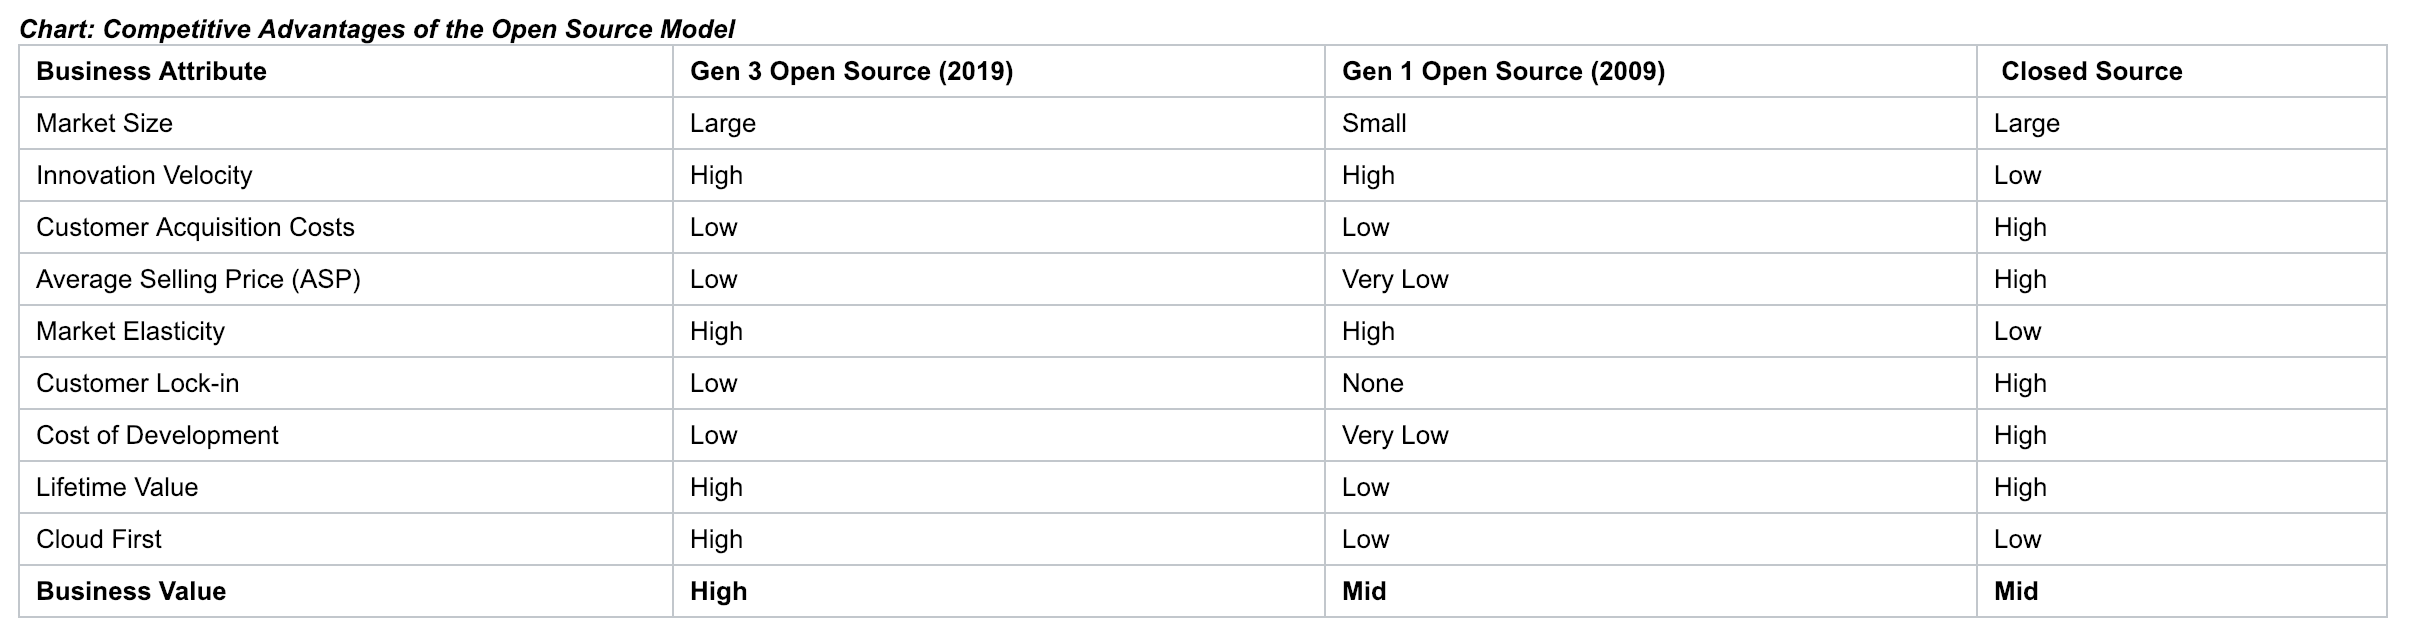Click the 'Closed Source' column header
Screen dimensions: 2412x636
tap(2091, 71)
